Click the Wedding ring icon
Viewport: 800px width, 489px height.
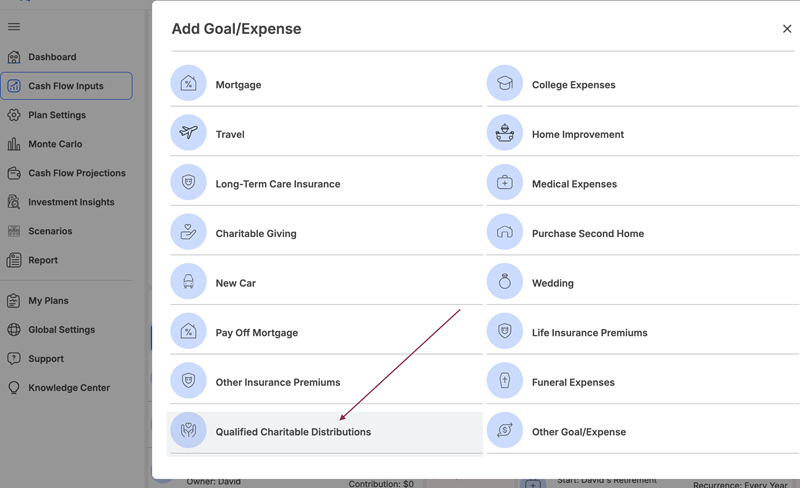point(505,281)
